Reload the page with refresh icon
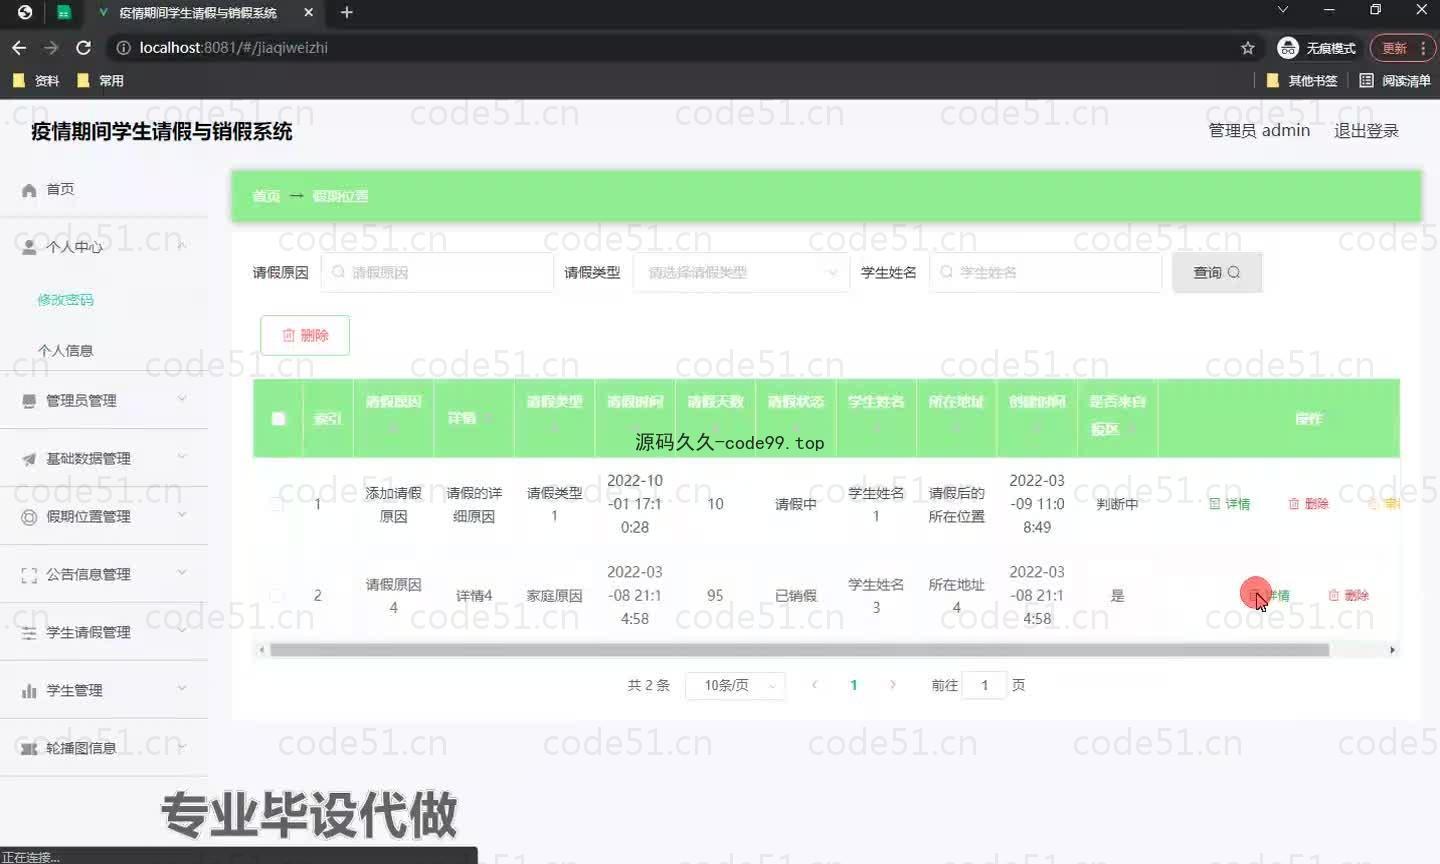 84,48
